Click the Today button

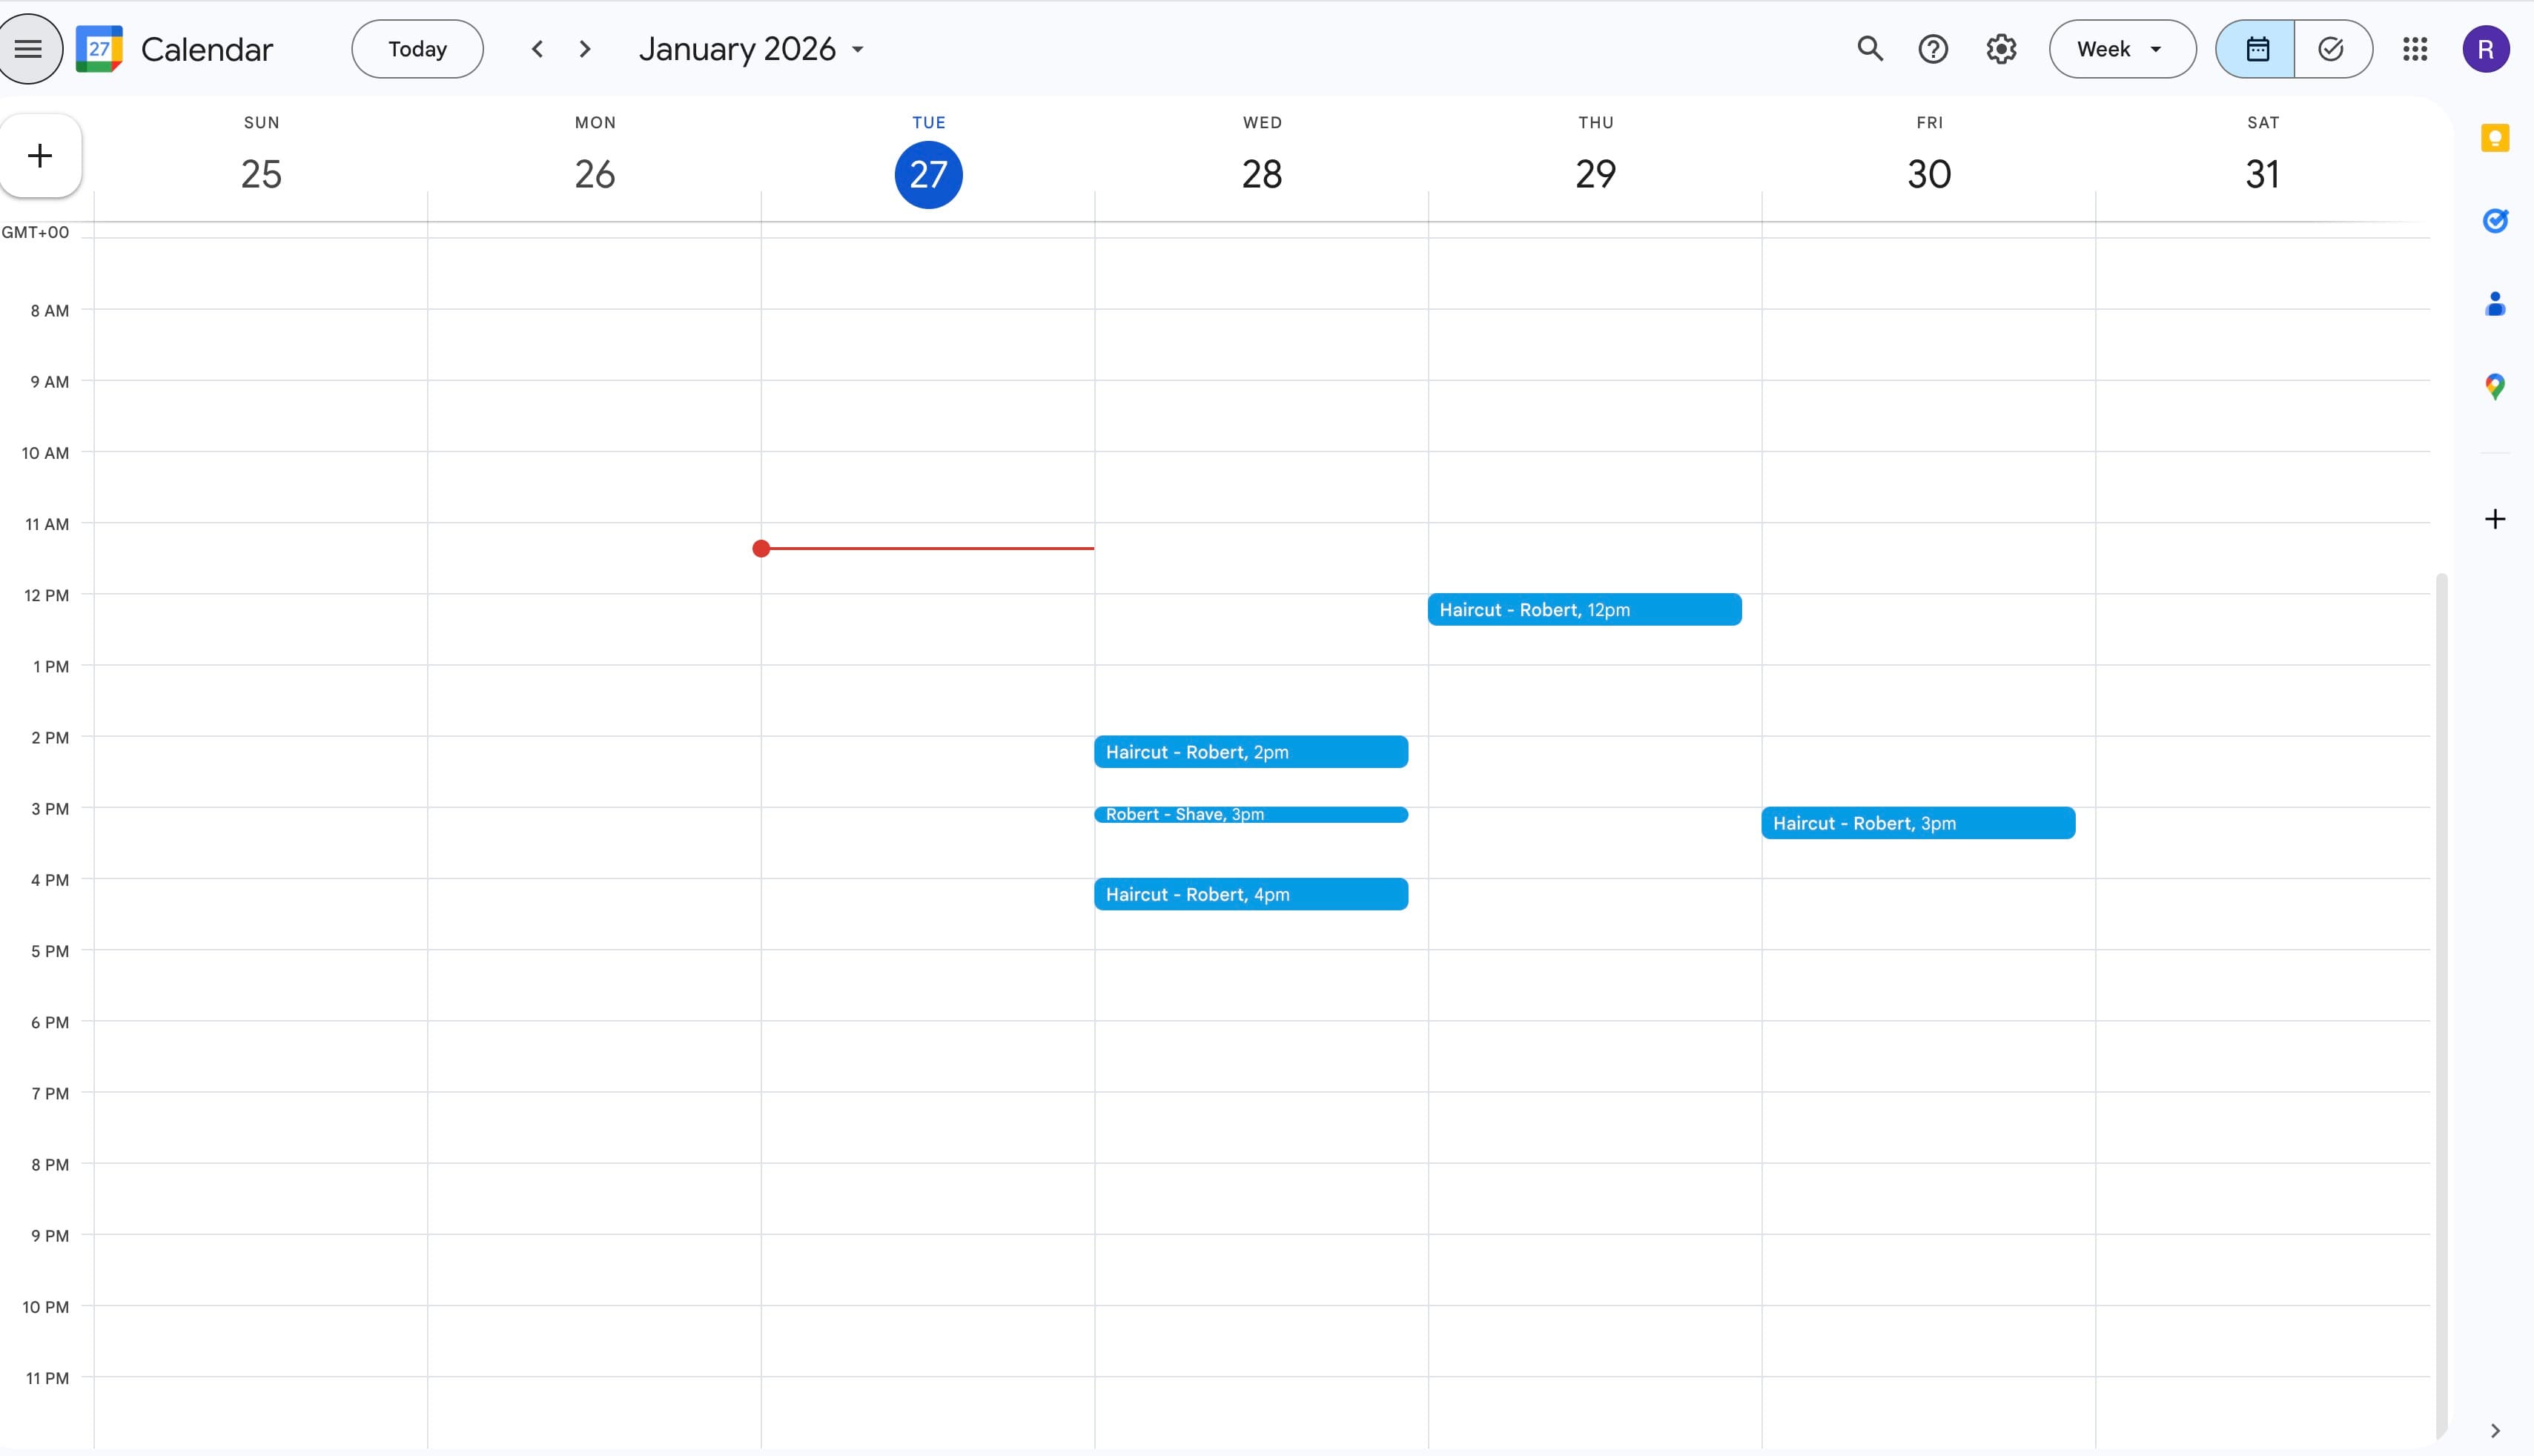tap(417, 48)
